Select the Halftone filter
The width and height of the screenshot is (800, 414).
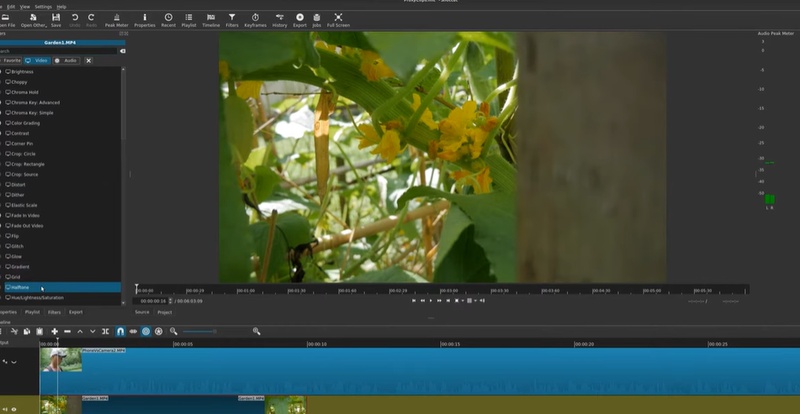pos(61,287)
